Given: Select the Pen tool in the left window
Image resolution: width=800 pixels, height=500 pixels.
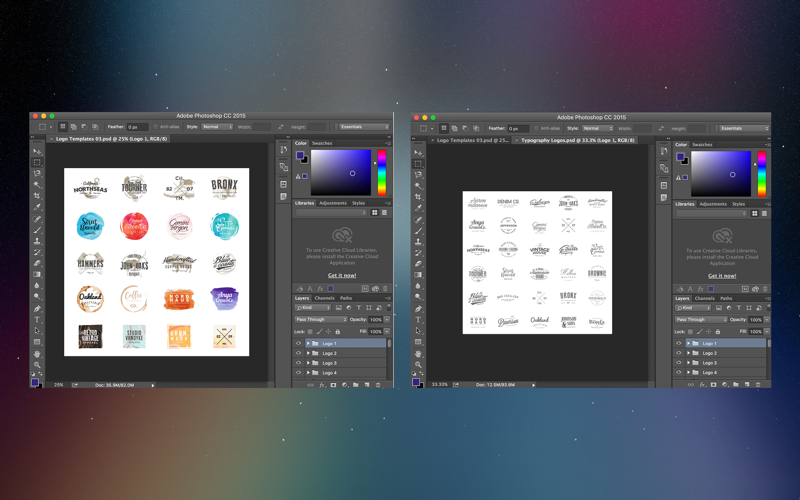Looking at the screenshot, I should pos(37,309).
